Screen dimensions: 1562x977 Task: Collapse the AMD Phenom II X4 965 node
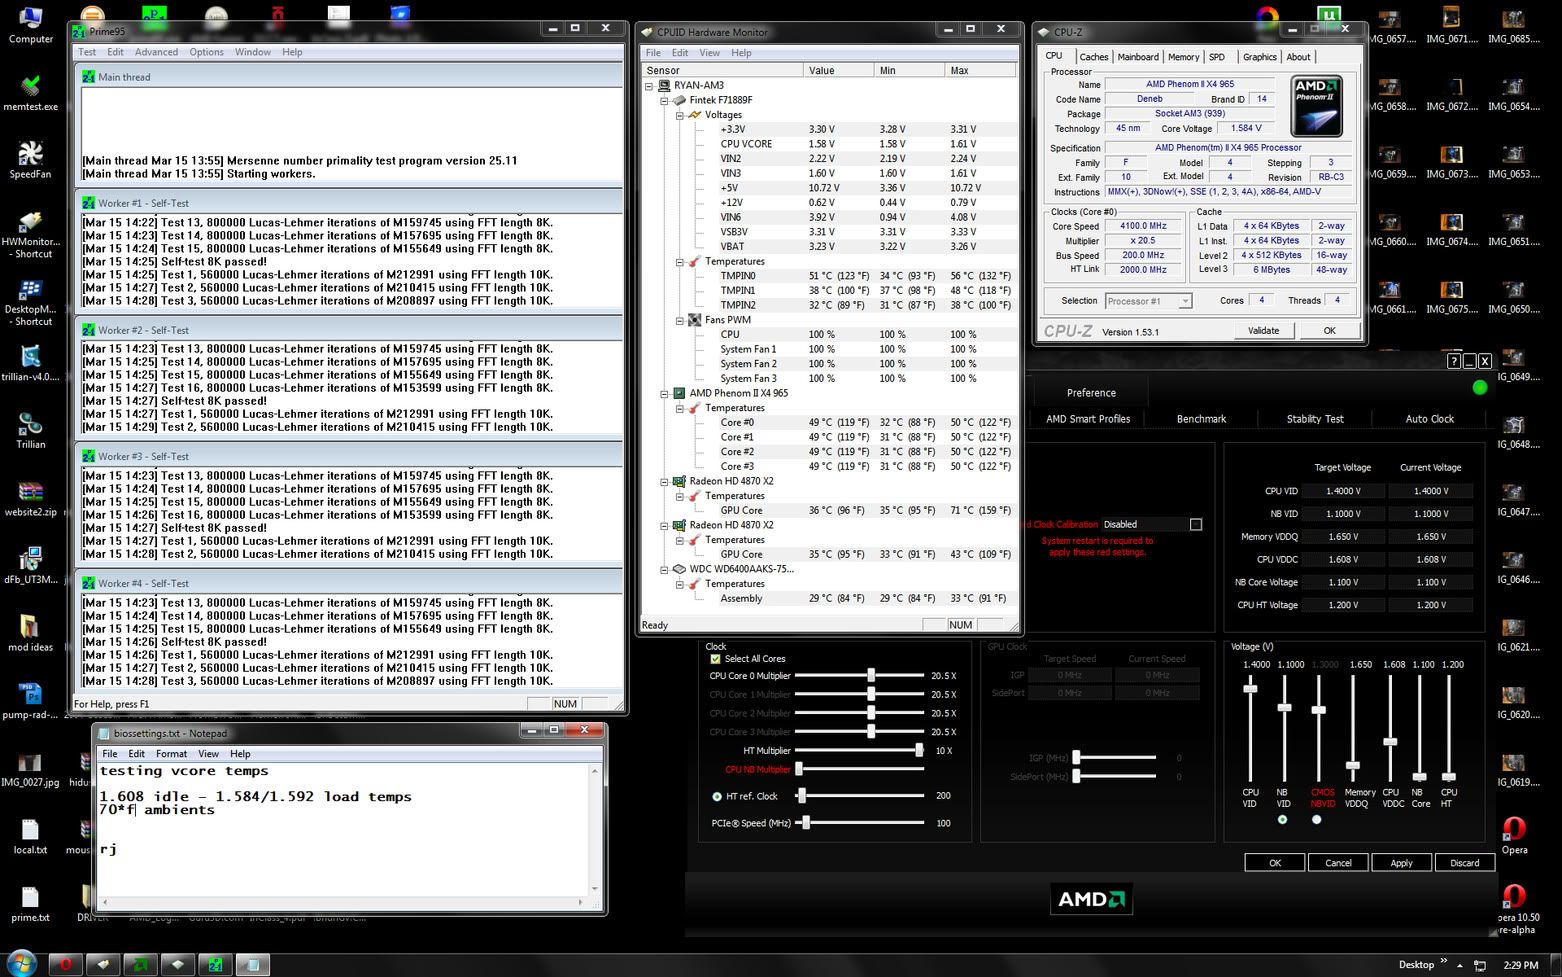(x=664, y=394)
